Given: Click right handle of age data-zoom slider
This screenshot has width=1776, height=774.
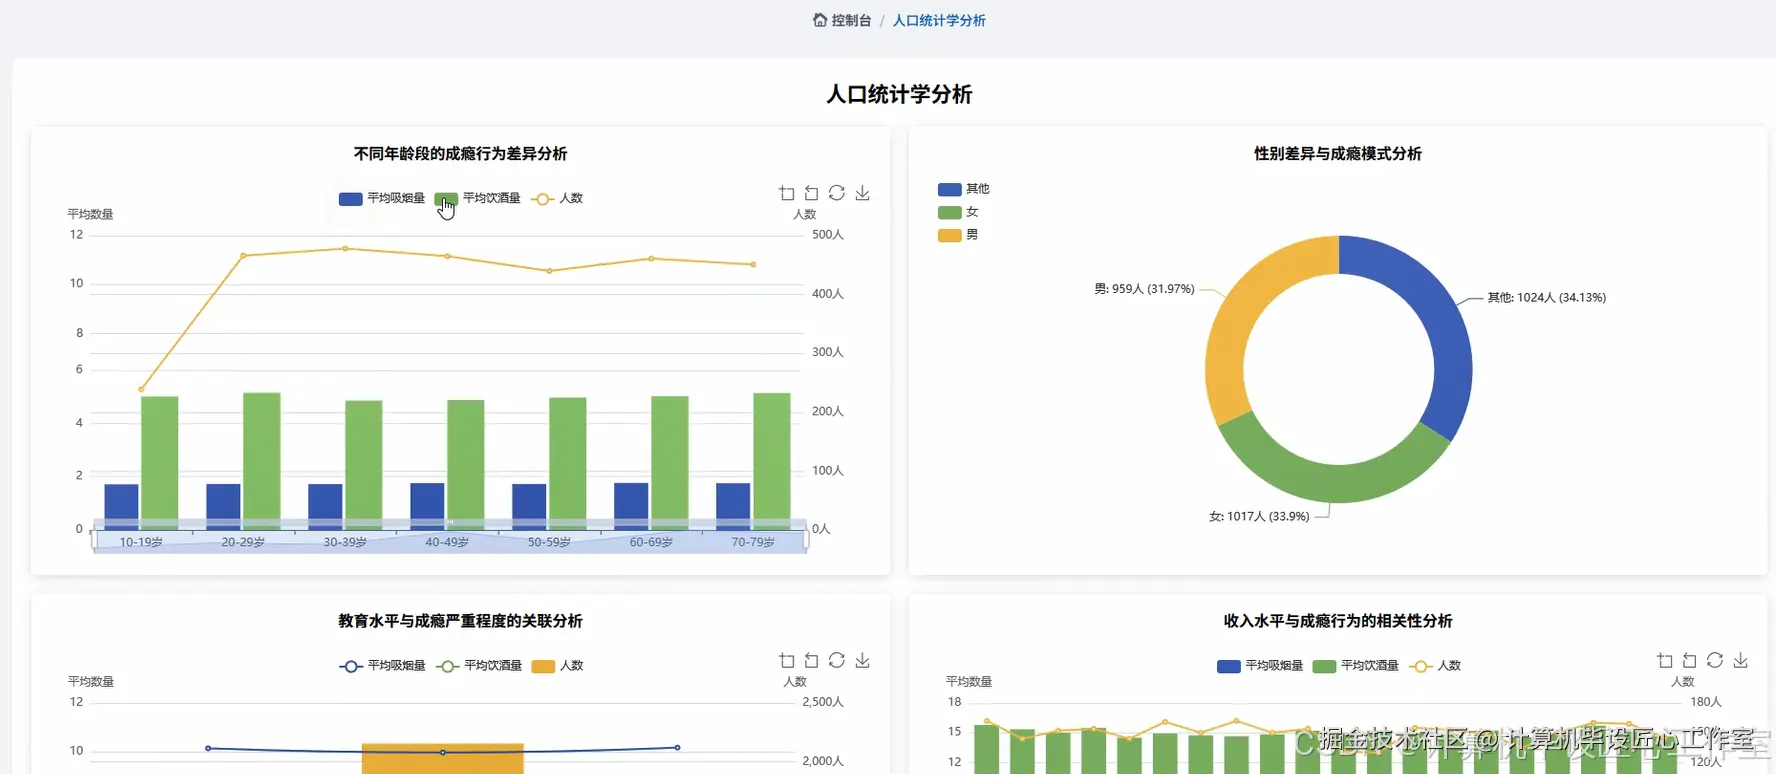Looking at the screenshot, I should click(806, 541).
